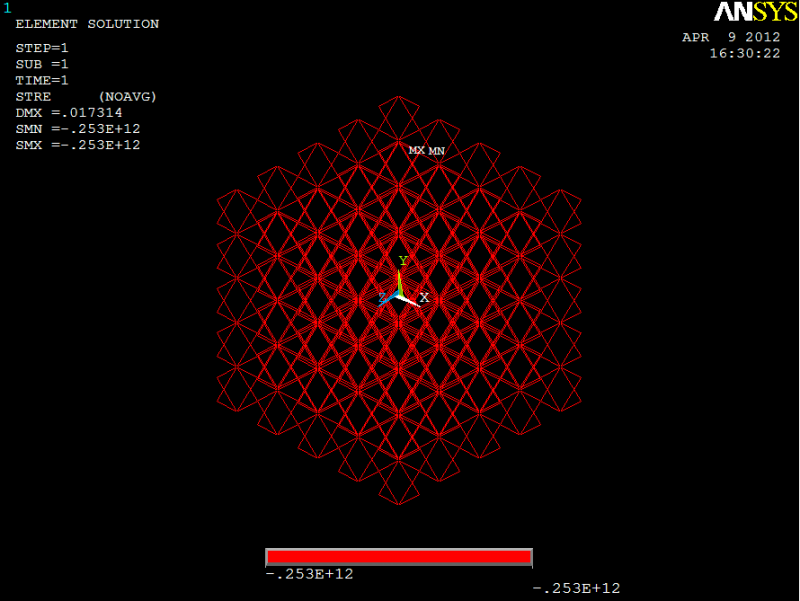Image resolution: width=800 pixels, height=601 pixels.
Task: Click the ELEMENT SOLUTION title text
Action: click(x=87, y=24)
